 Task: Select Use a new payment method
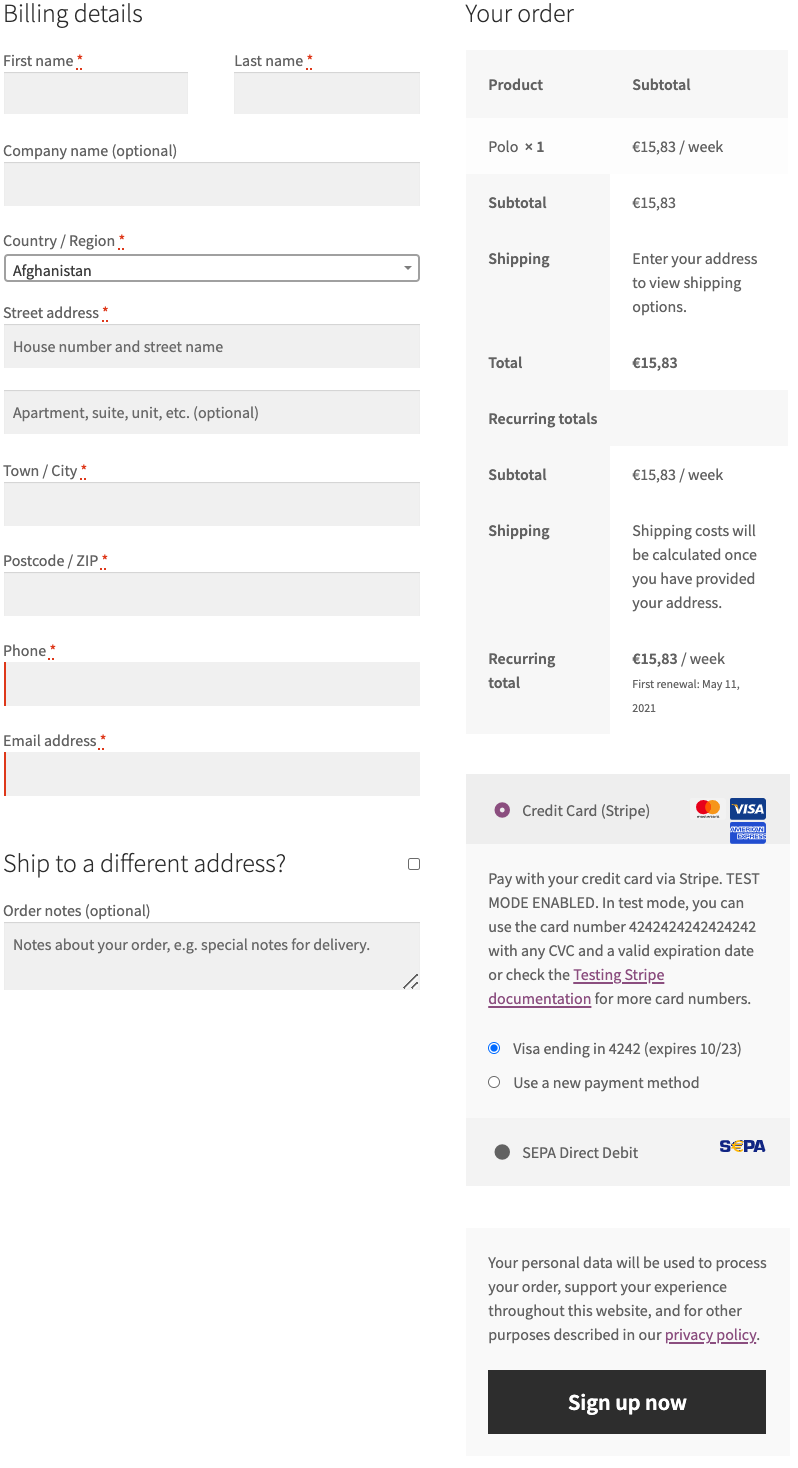494,1082
